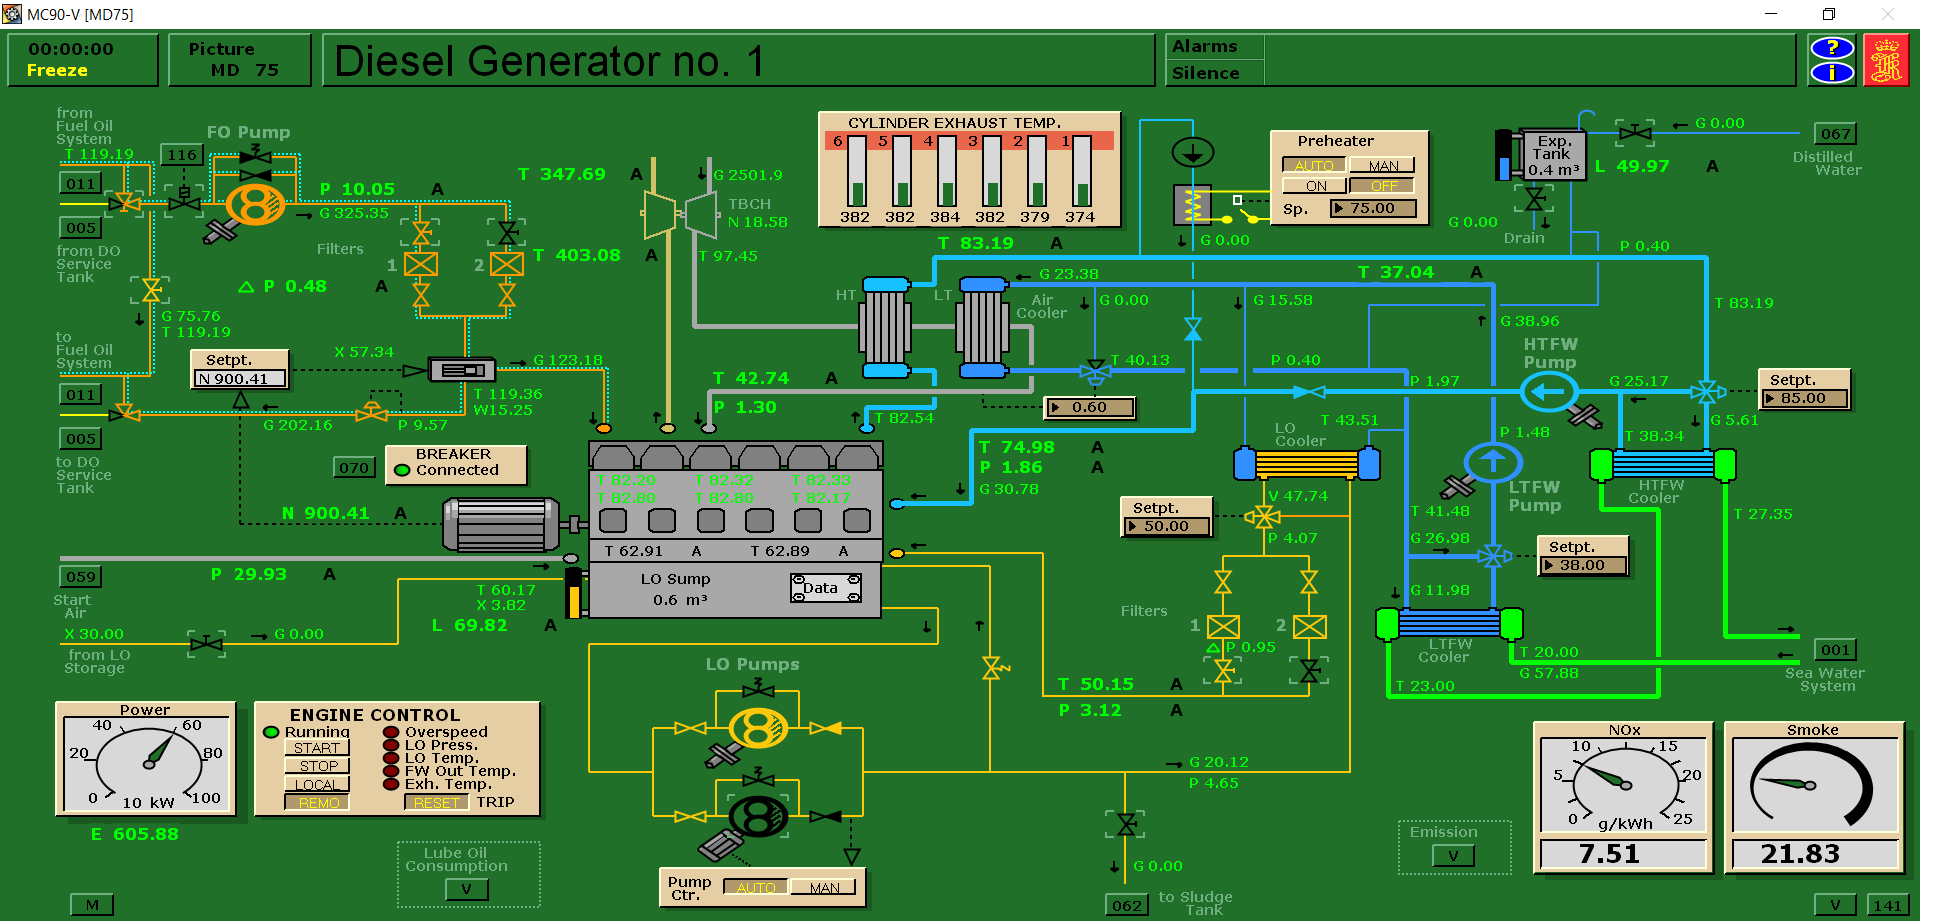Screen dimensions: 1944x921
Task: Click the HTFW Pump circular icon
Action: pos(1548,391)
